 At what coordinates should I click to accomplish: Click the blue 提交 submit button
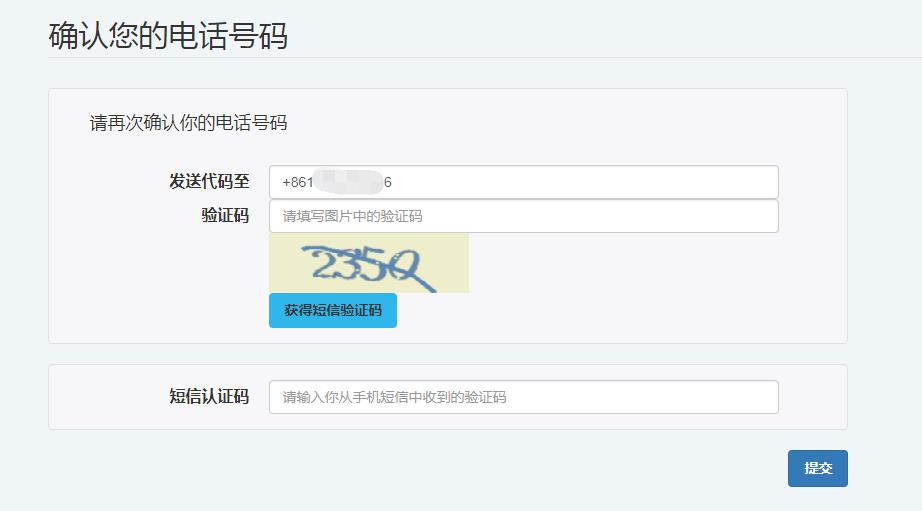tap(817, 468)
